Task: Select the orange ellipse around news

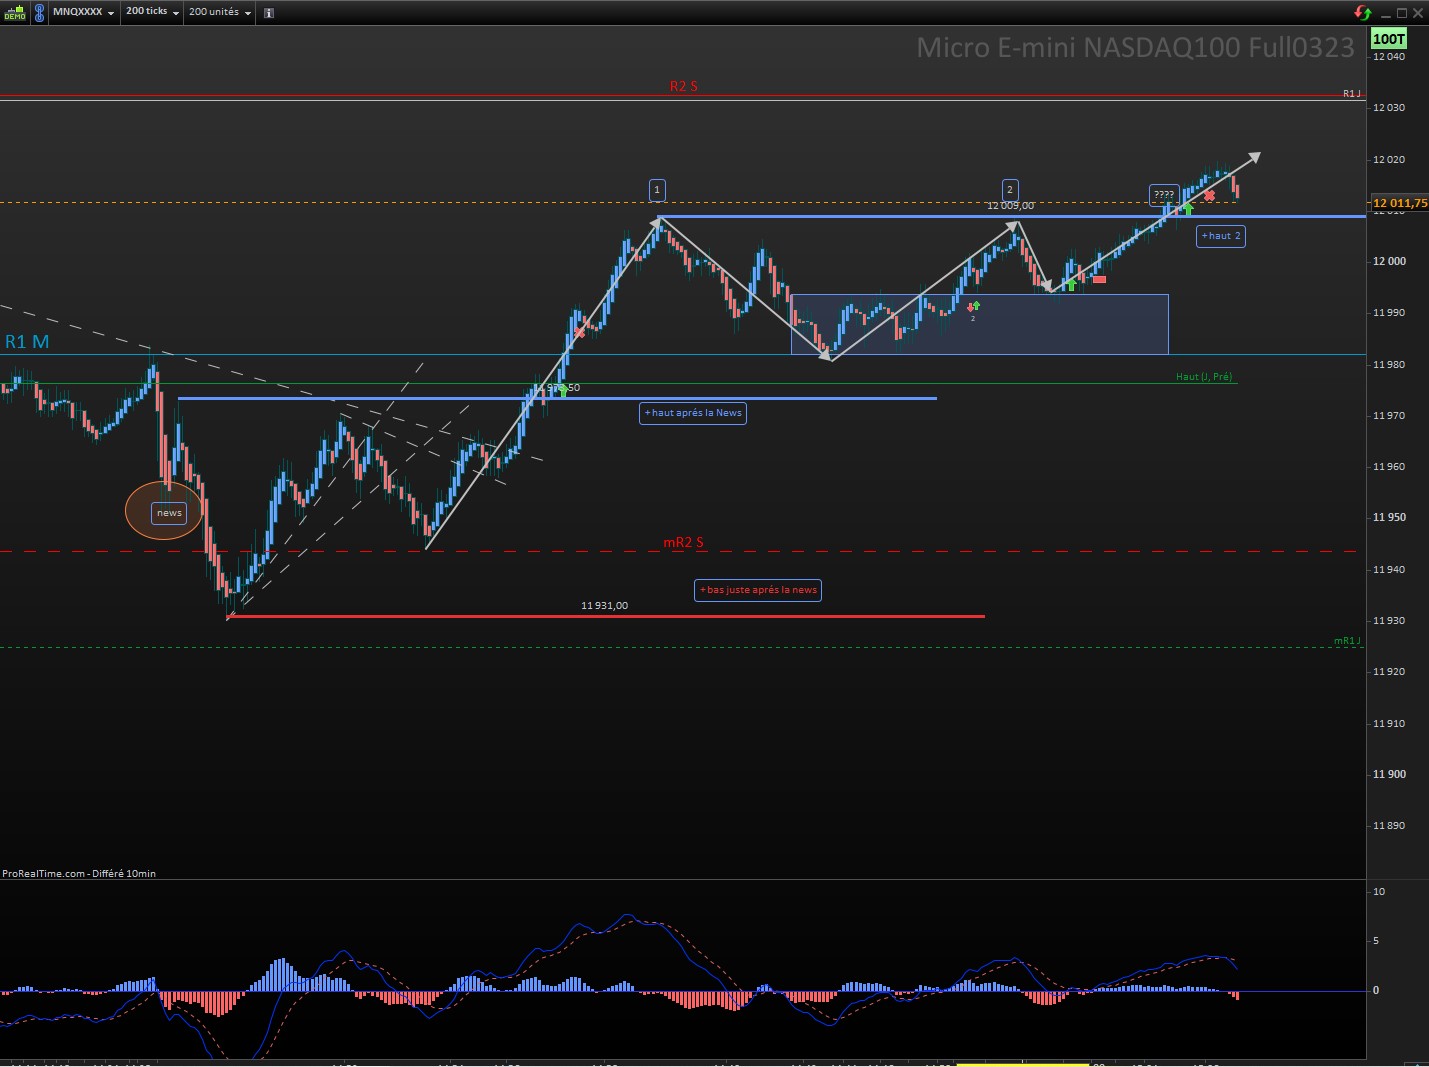Action: tap(164, 510)
